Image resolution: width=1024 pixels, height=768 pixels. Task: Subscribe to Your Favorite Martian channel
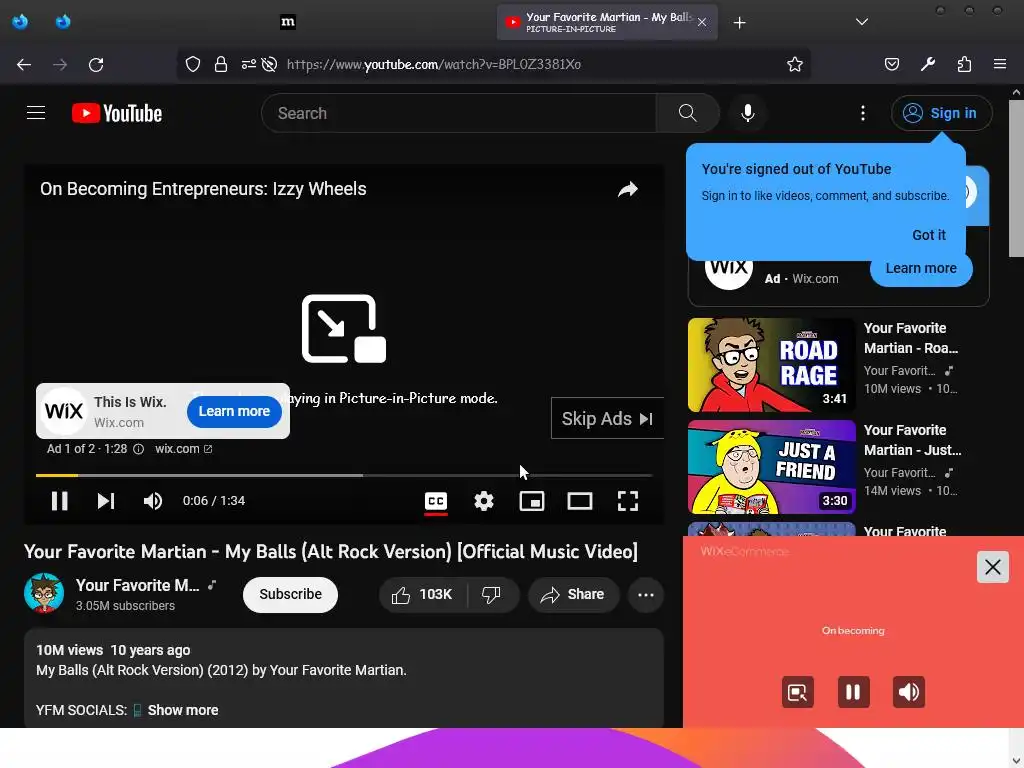tap(291, 594)
